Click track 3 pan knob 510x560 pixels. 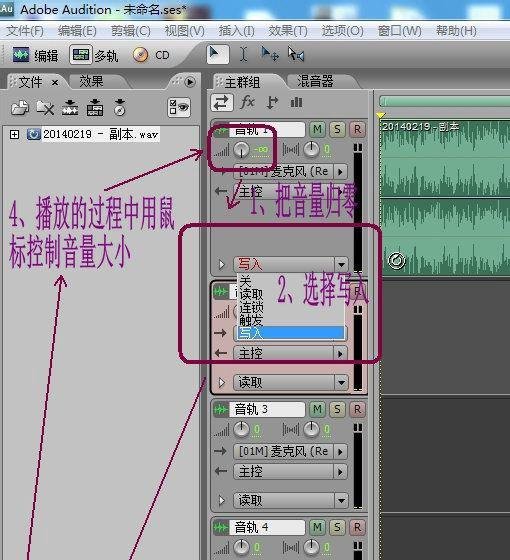(x=311, y=429)
